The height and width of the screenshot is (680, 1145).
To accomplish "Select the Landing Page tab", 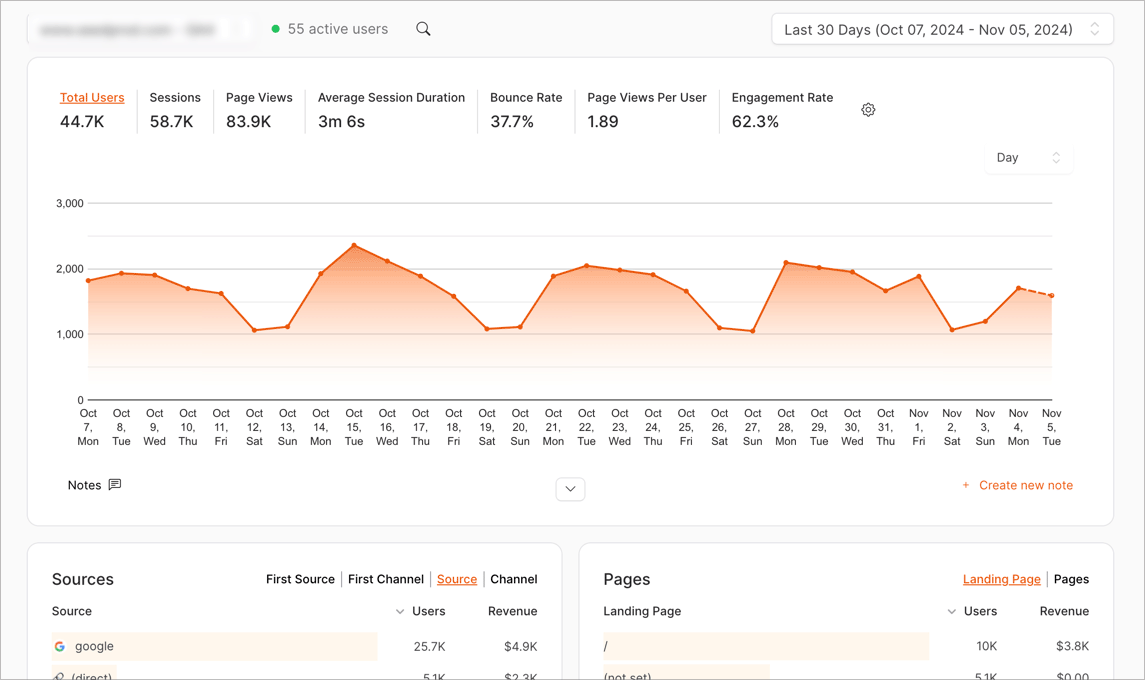I will coord(1001,579).
